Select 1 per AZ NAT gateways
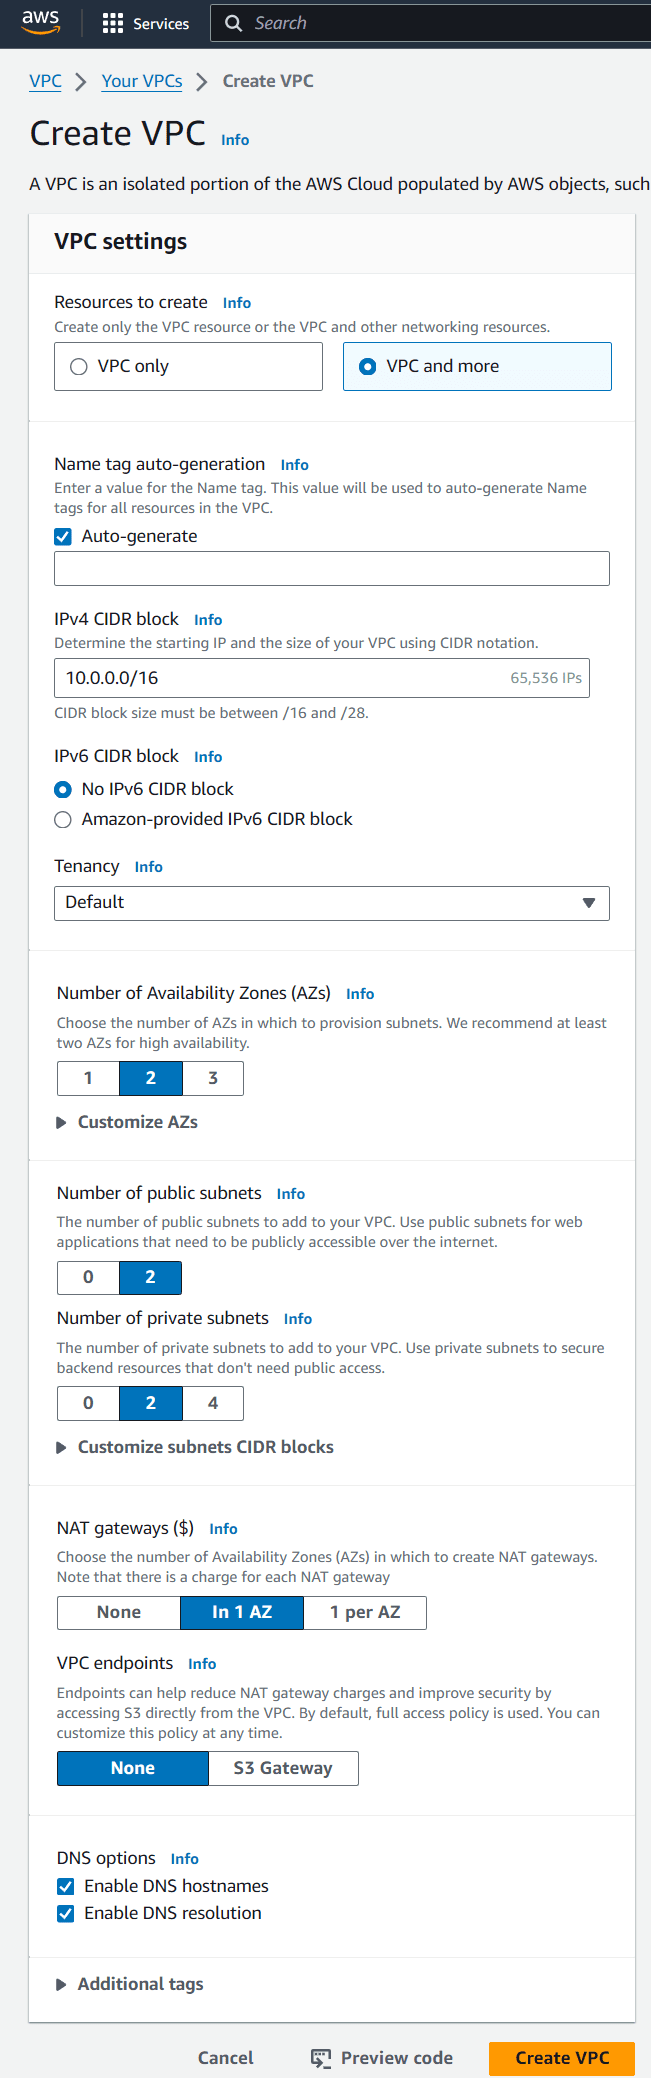 pos(365,1612)
